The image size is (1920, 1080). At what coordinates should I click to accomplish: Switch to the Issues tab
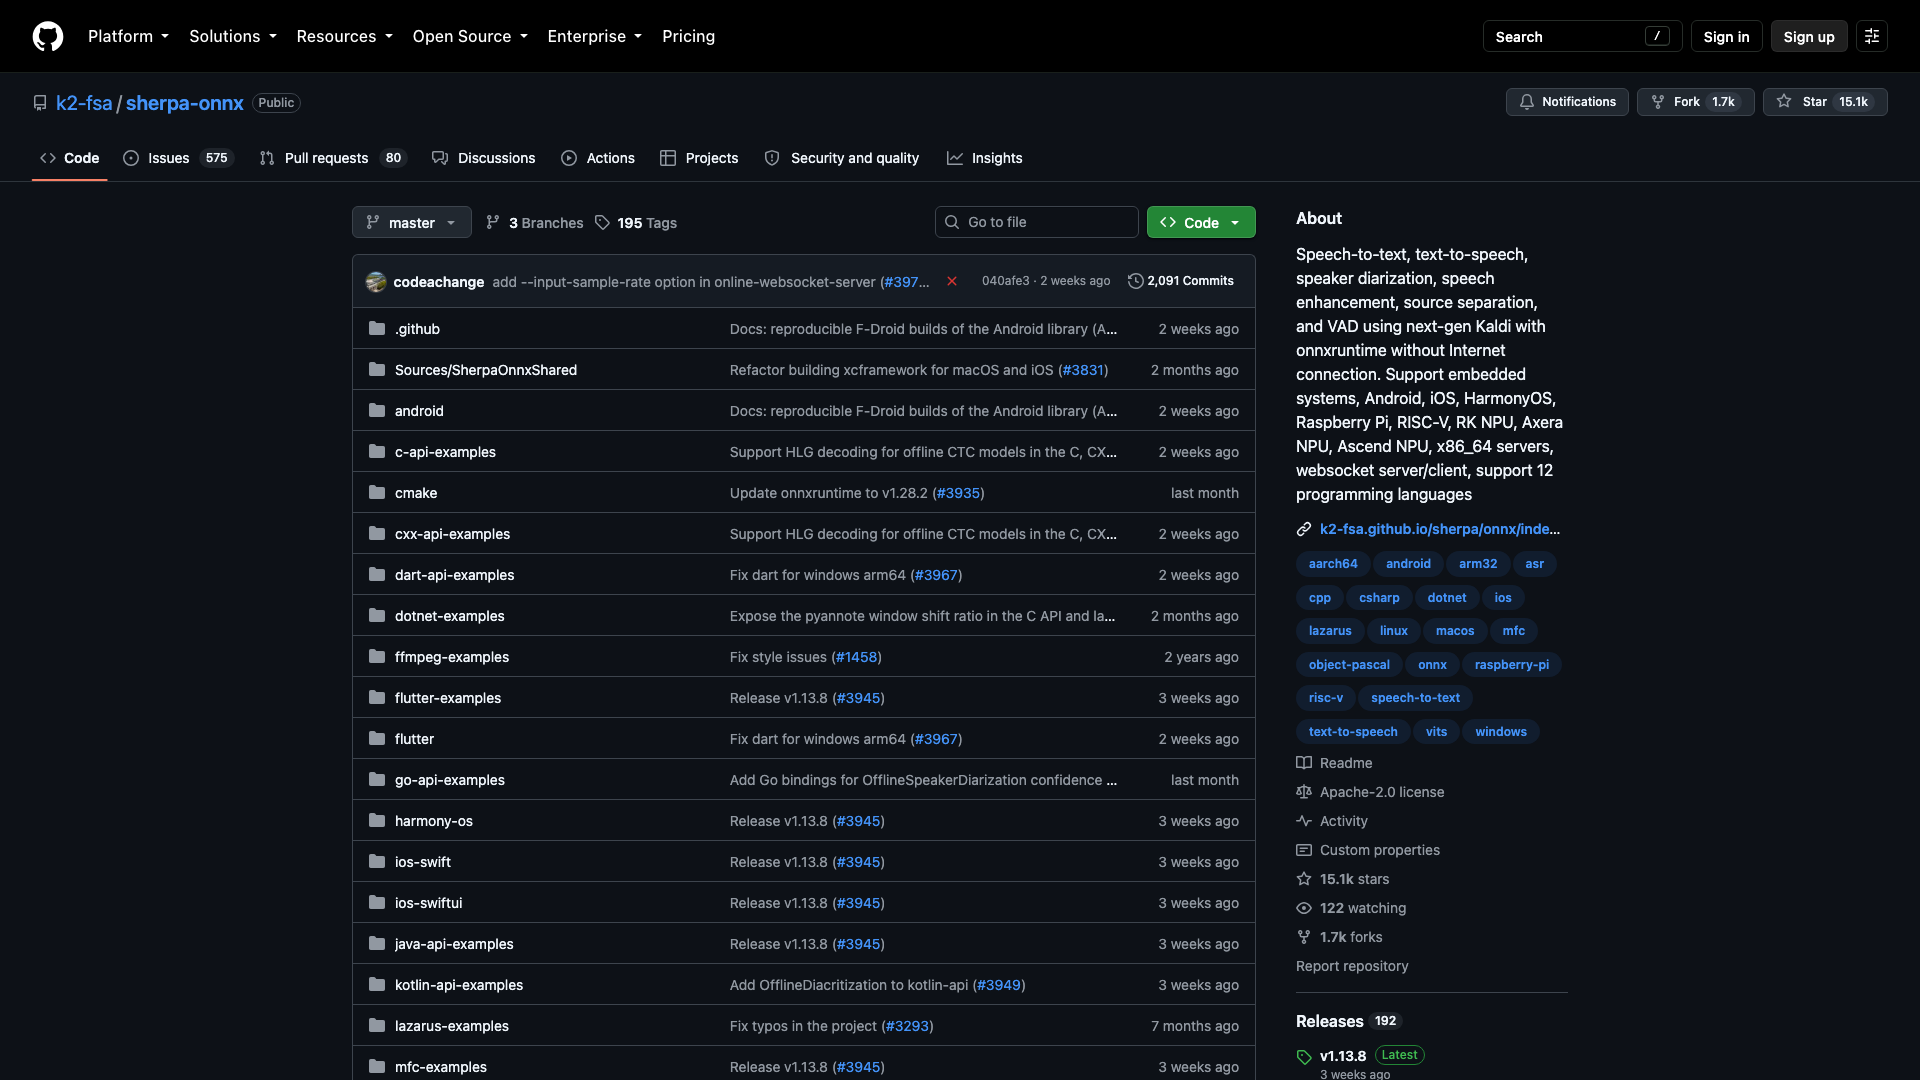(x=178, y=158)
